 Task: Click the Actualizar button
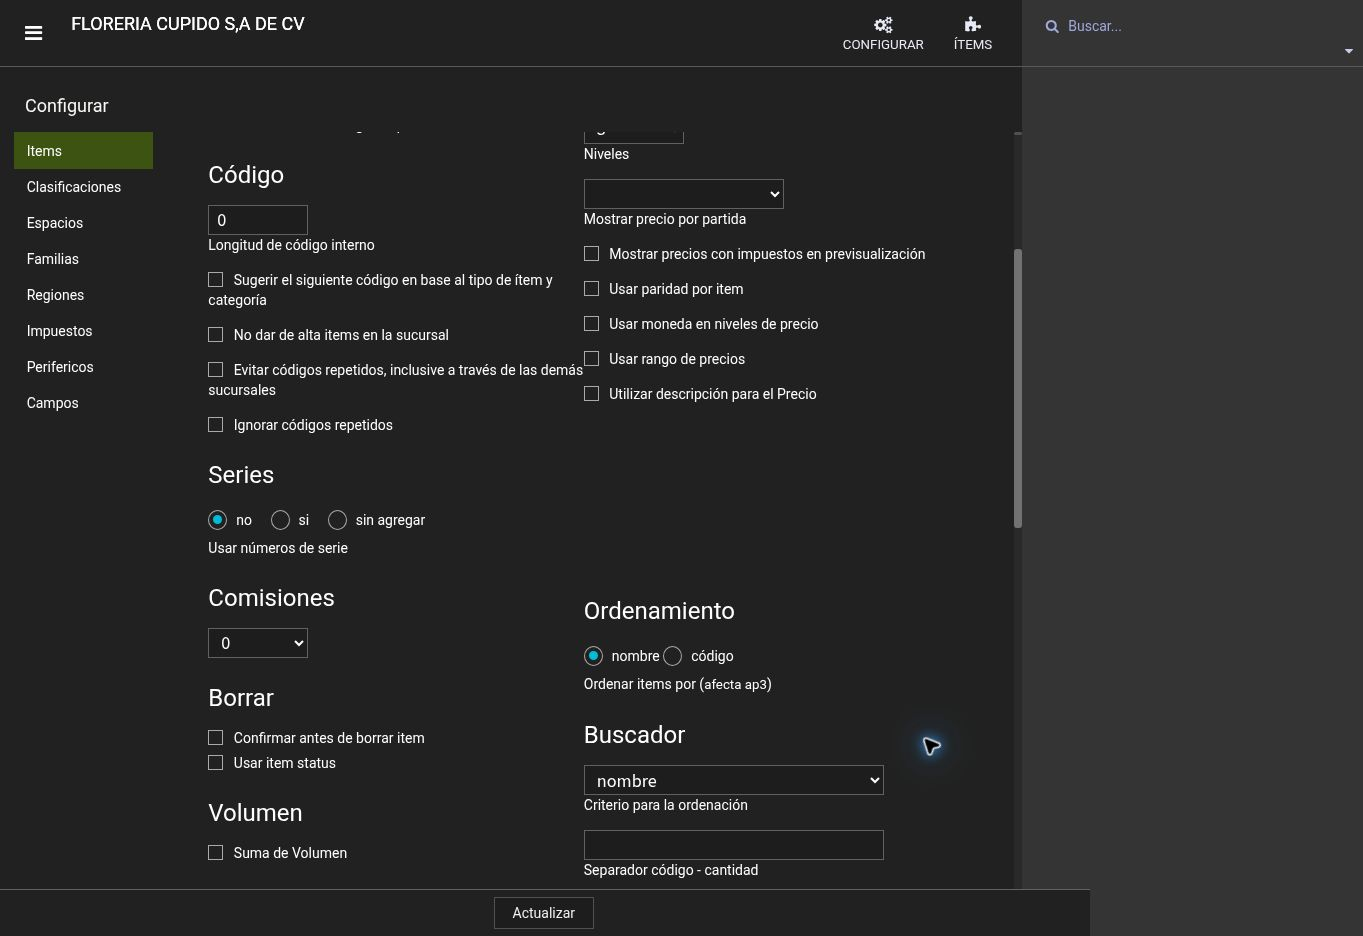pos(544,913)
